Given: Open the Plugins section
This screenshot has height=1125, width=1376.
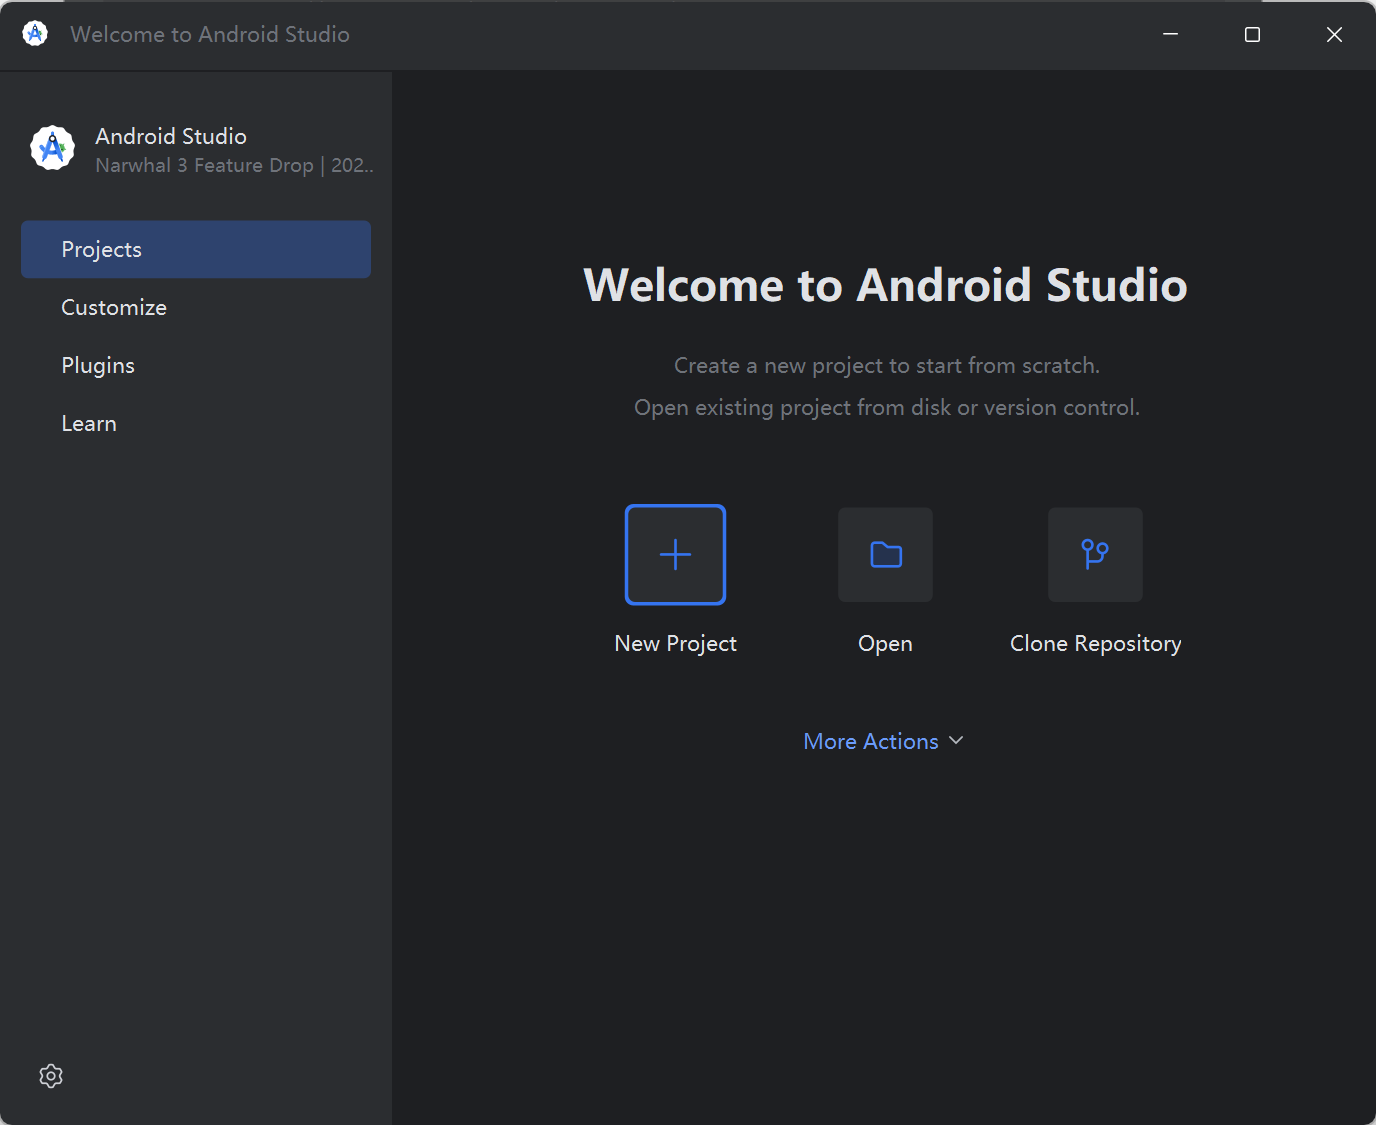Looking at the screenshot, I should point(98,365).
